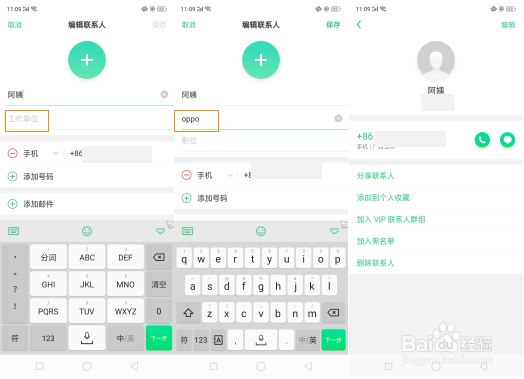Switch to 符 symbols on left keyboard

click(x=15, y=338)
